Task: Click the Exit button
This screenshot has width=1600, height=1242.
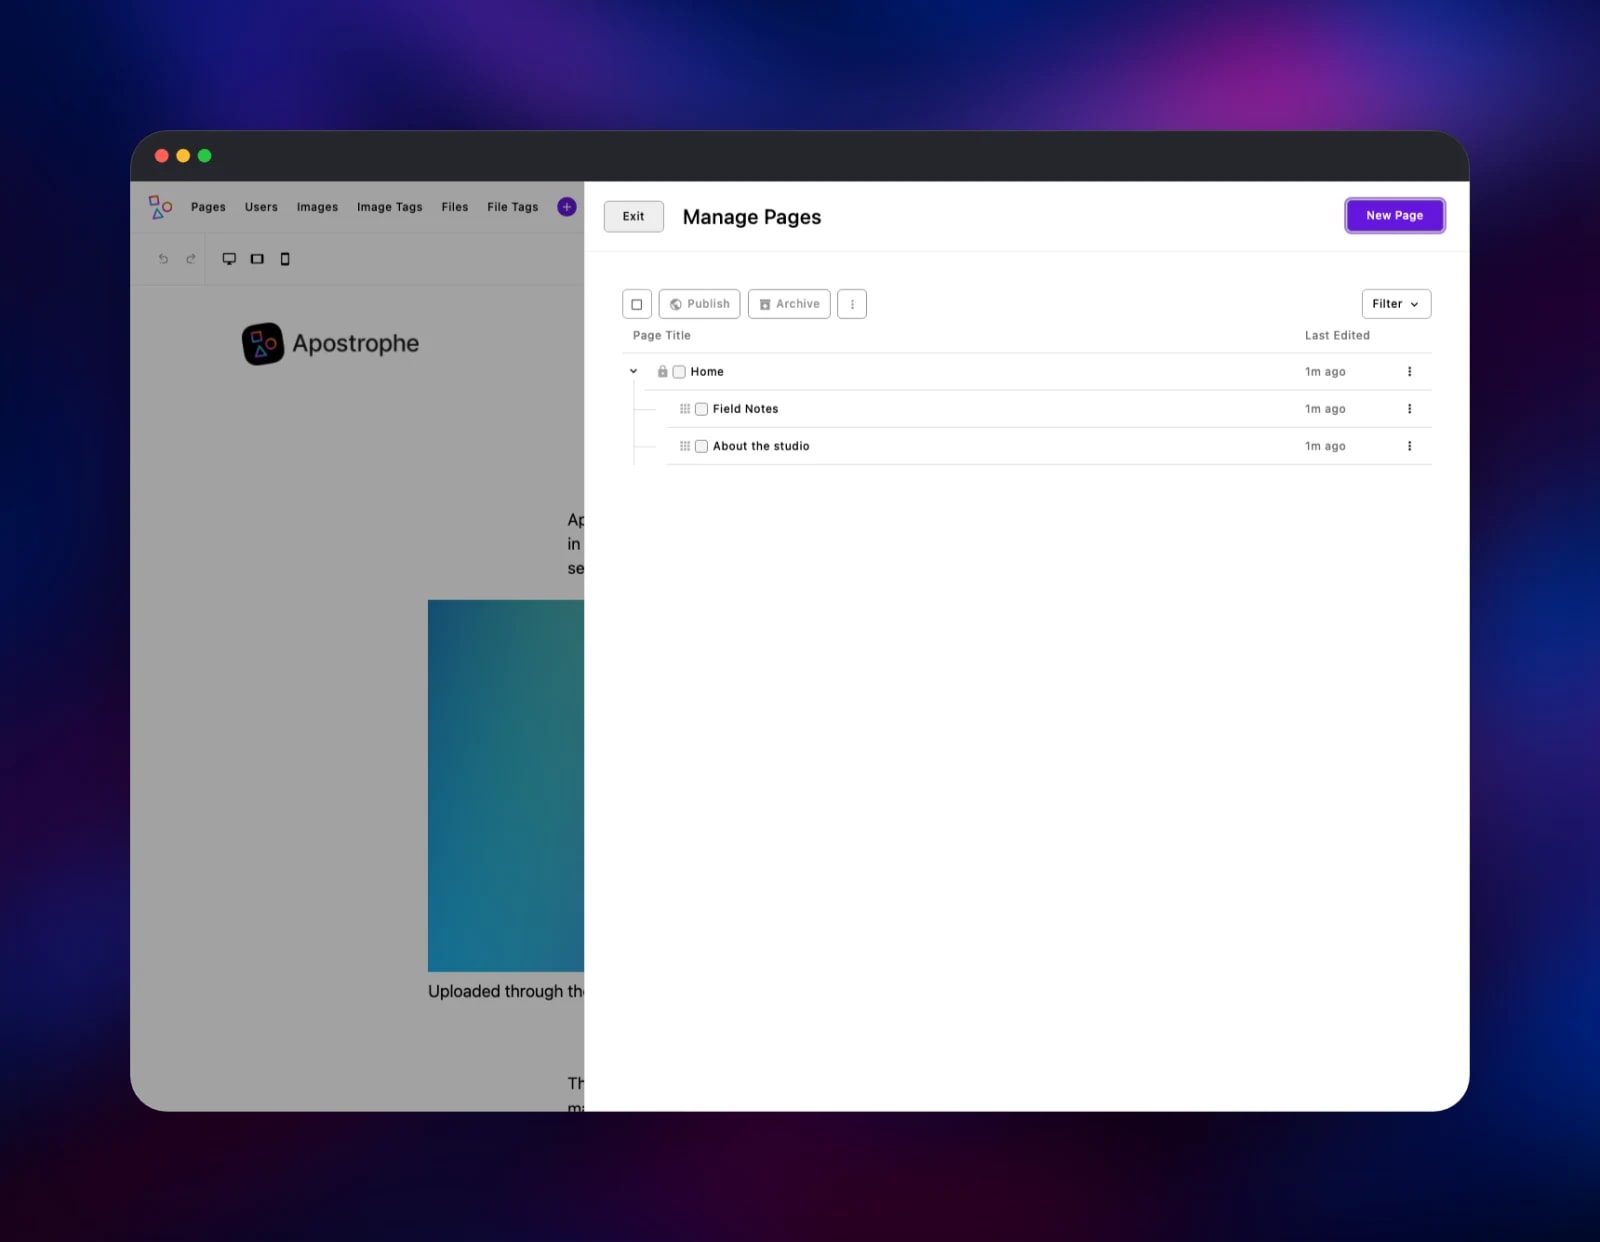Action: [x=634, y=216]
